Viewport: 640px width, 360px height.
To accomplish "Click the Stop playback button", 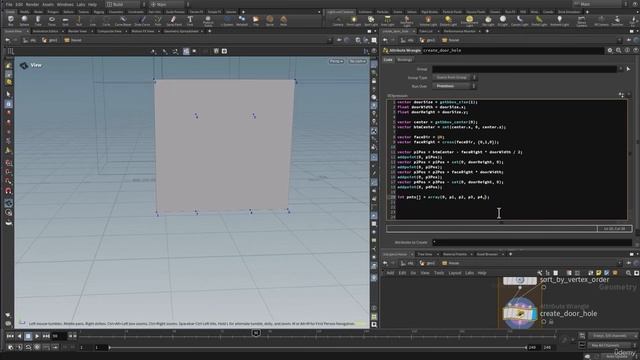I will (x=28, y=336).
